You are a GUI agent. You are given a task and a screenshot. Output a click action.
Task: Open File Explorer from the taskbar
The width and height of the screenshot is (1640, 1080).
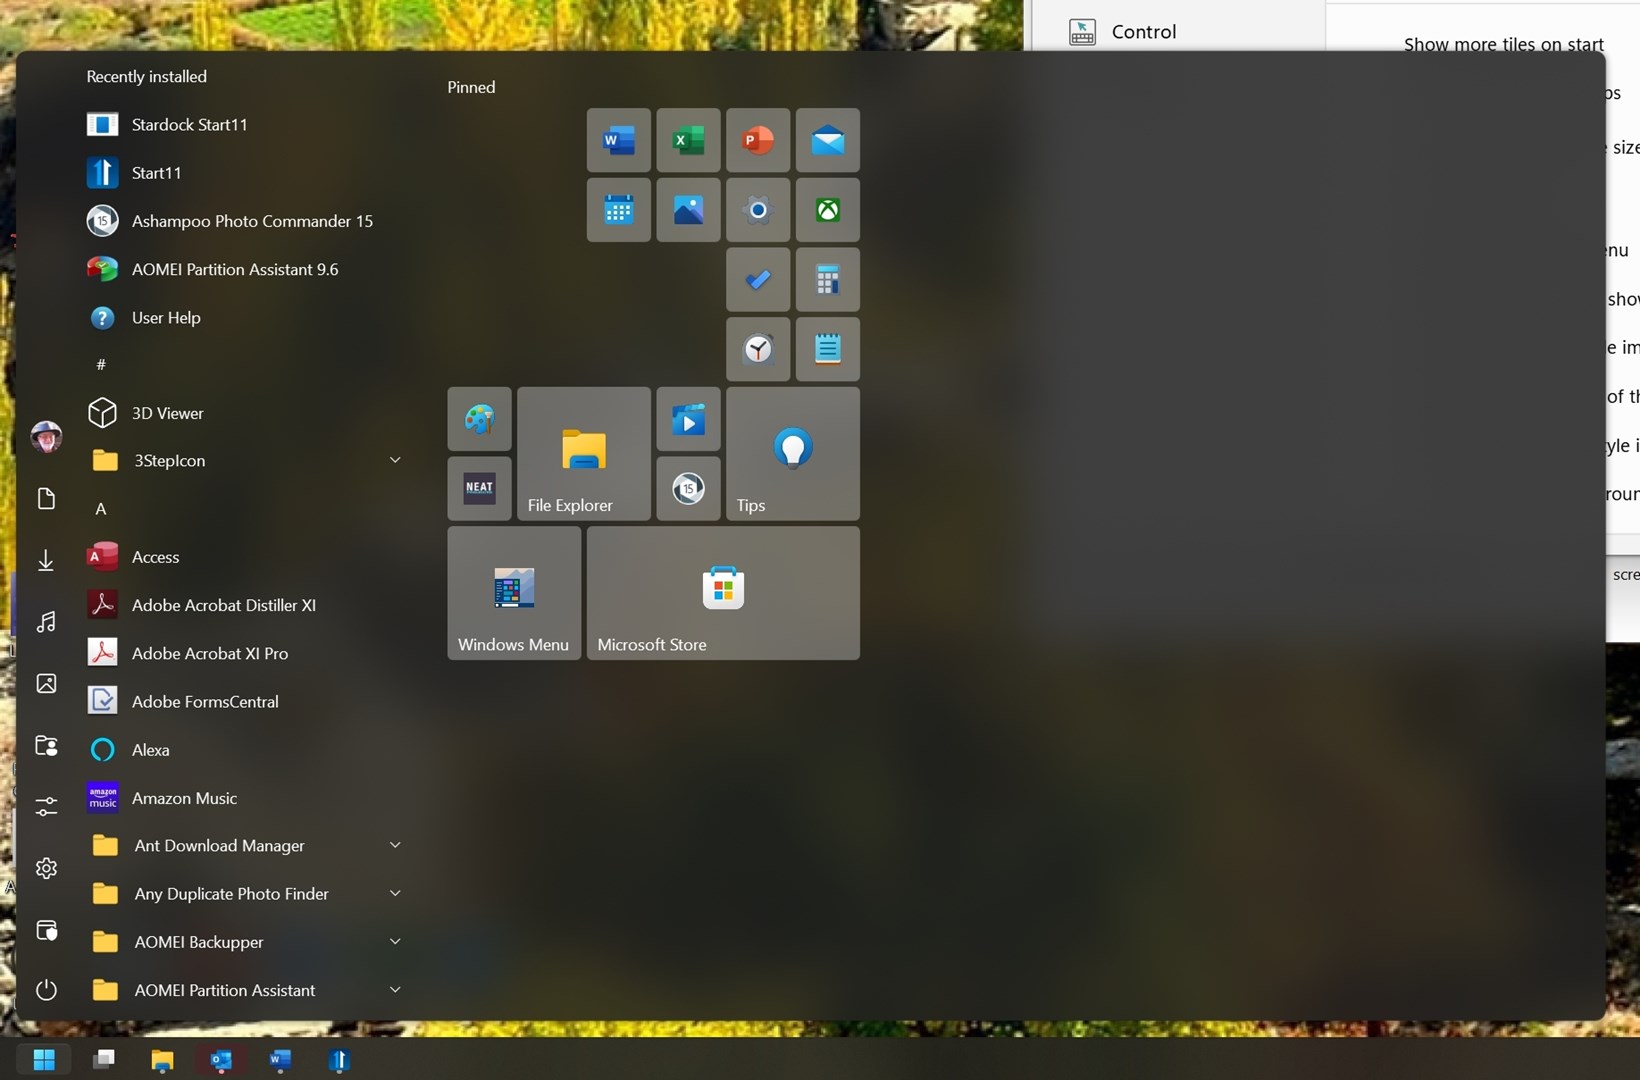coord(162,1059)
